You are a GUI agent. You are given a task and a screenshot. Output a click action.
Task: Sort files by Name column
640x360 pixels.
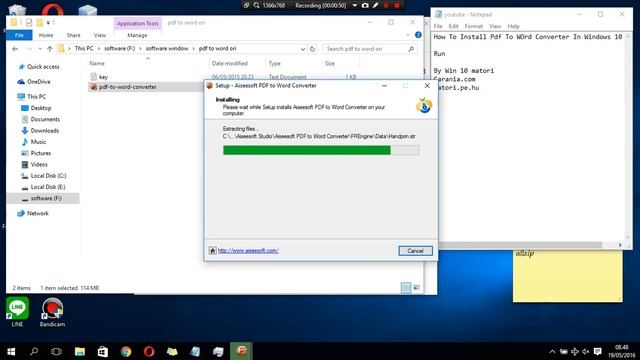click(97, 63)
